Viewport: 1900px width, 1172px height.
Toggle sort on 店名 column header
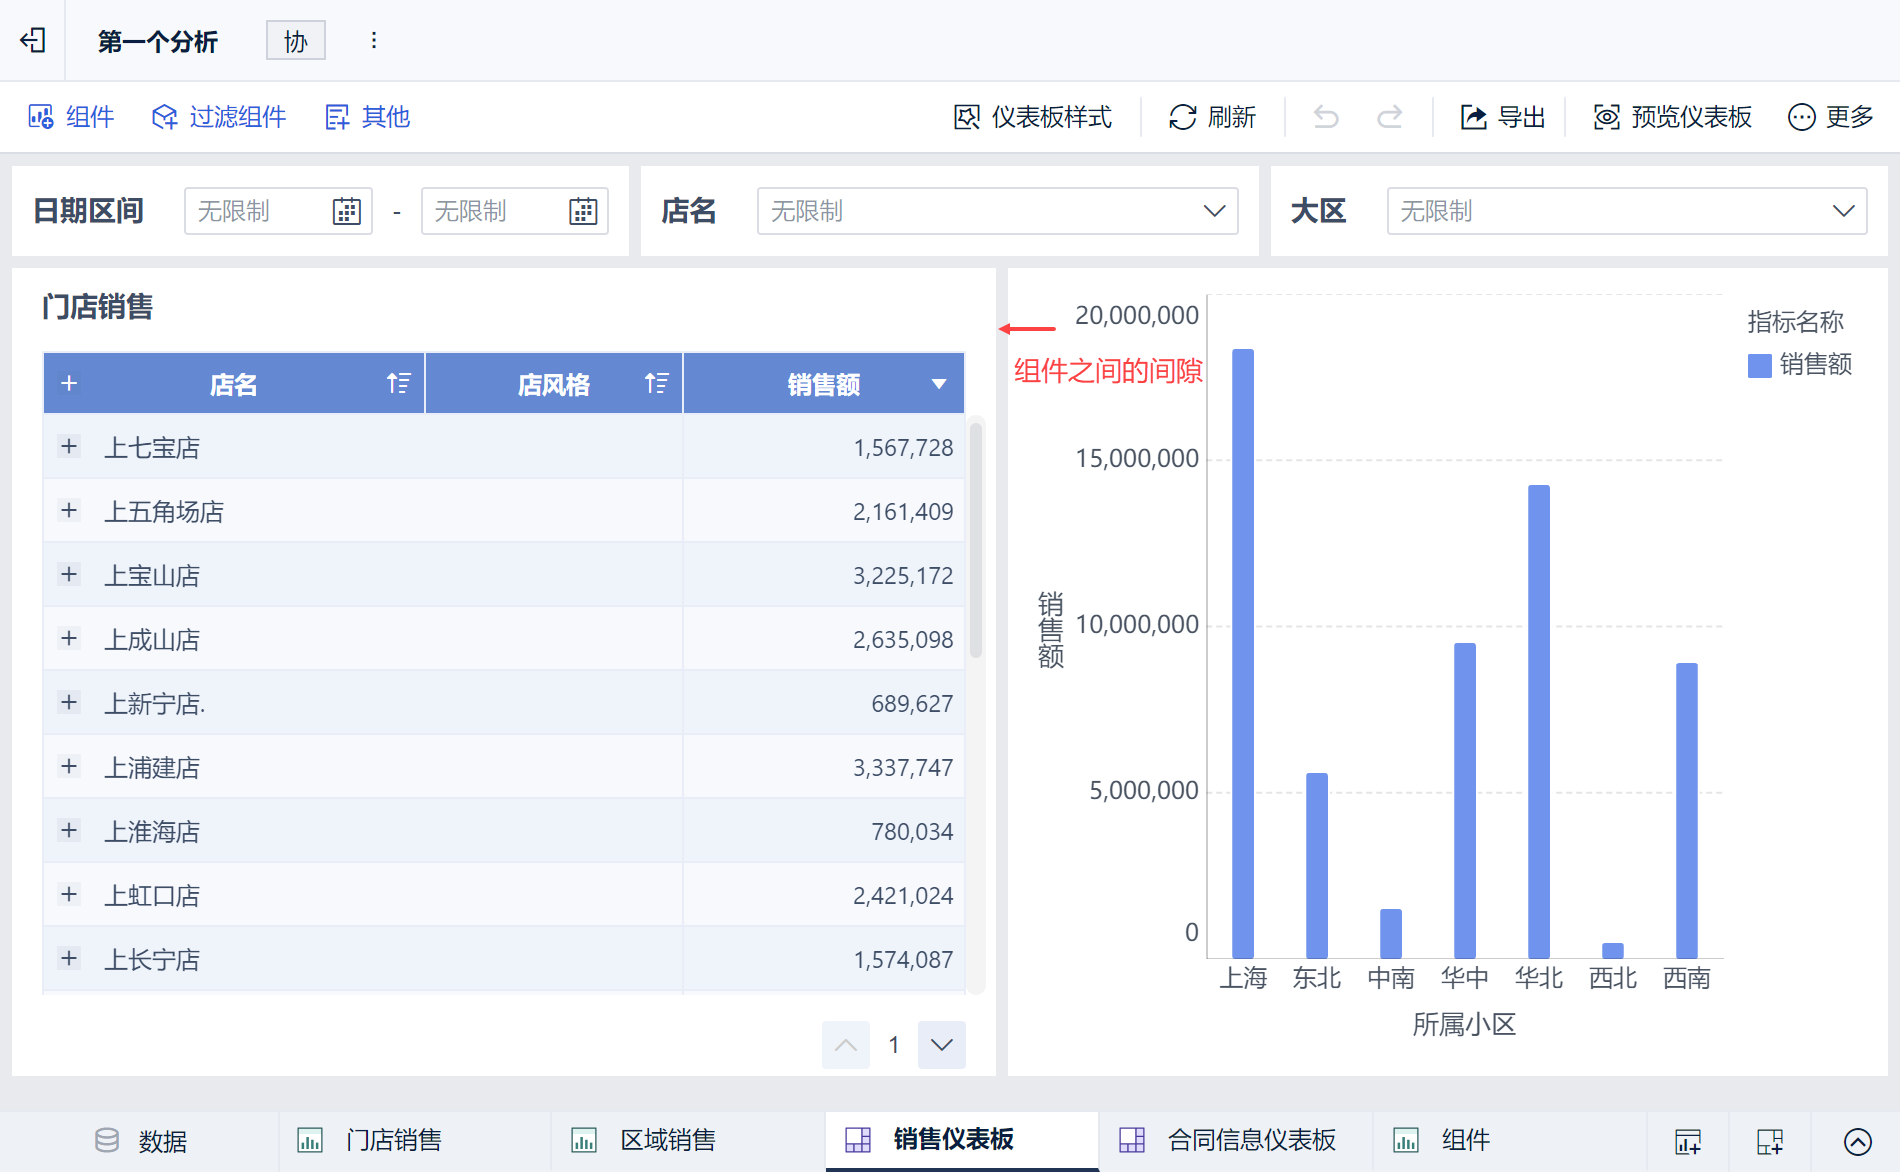pyautogui.click(x=398, y=383)
